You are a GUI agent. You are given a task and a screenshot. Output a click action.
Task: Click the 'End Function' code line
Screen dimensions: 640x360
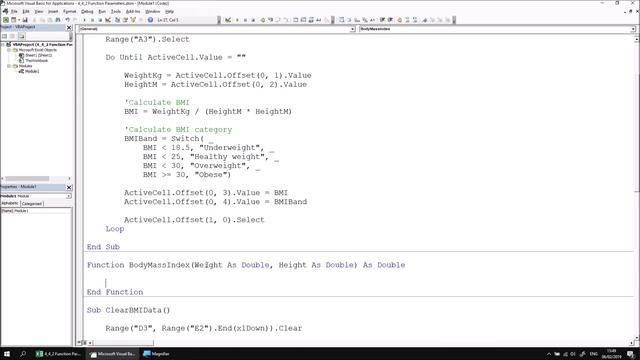click(x=115, y=292)
